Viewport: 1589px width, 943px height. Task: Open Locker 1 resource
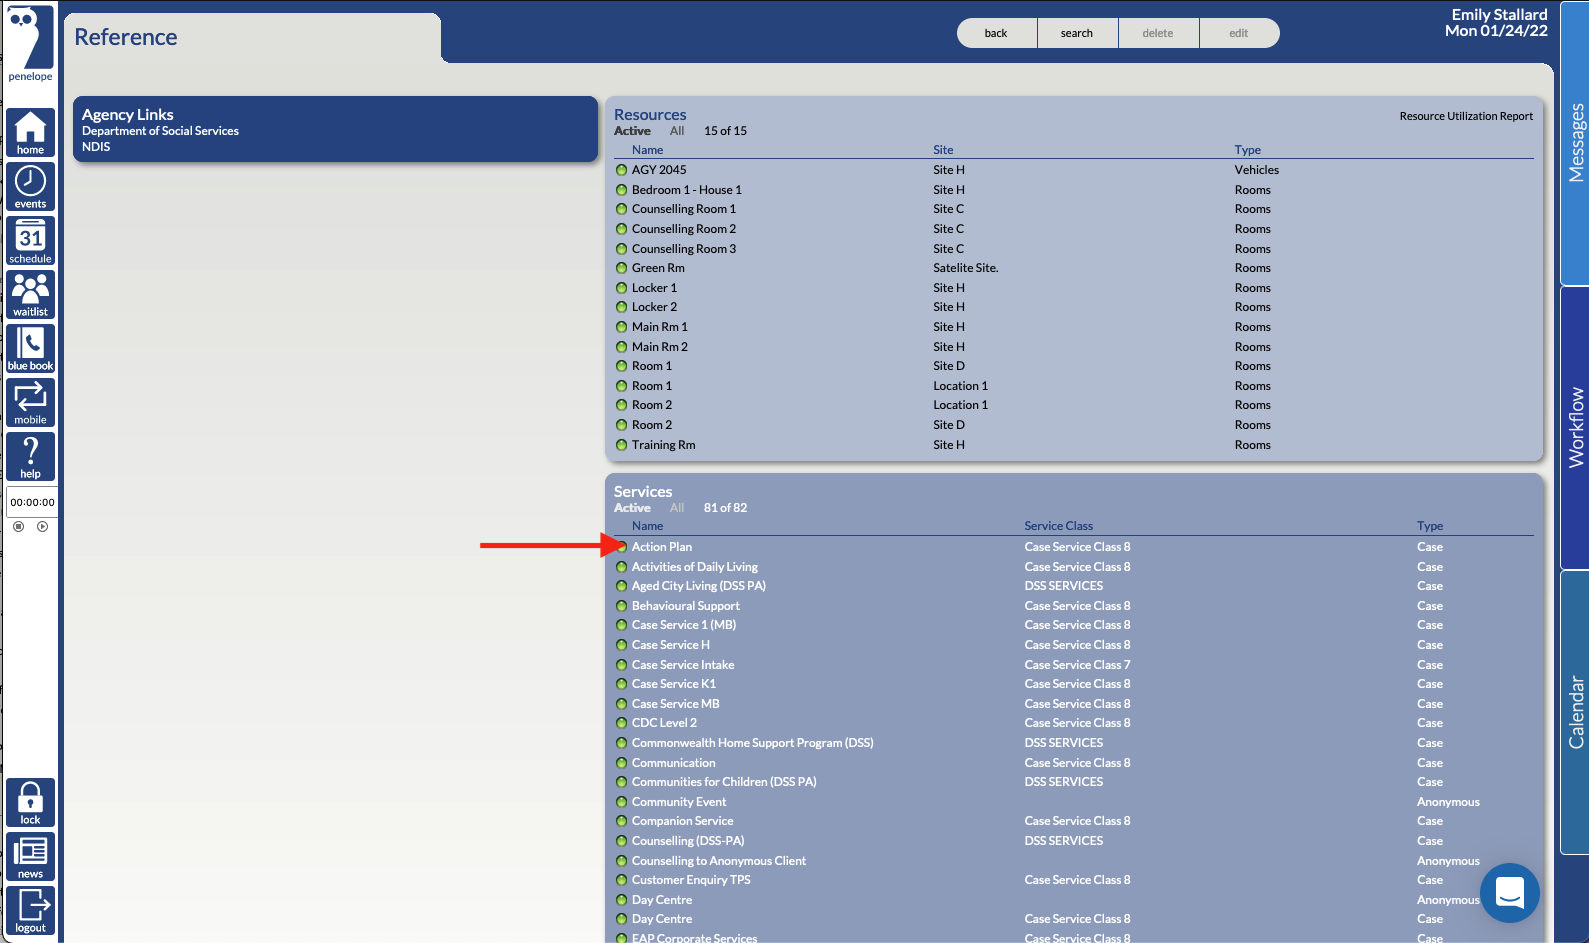click(654, 288)
